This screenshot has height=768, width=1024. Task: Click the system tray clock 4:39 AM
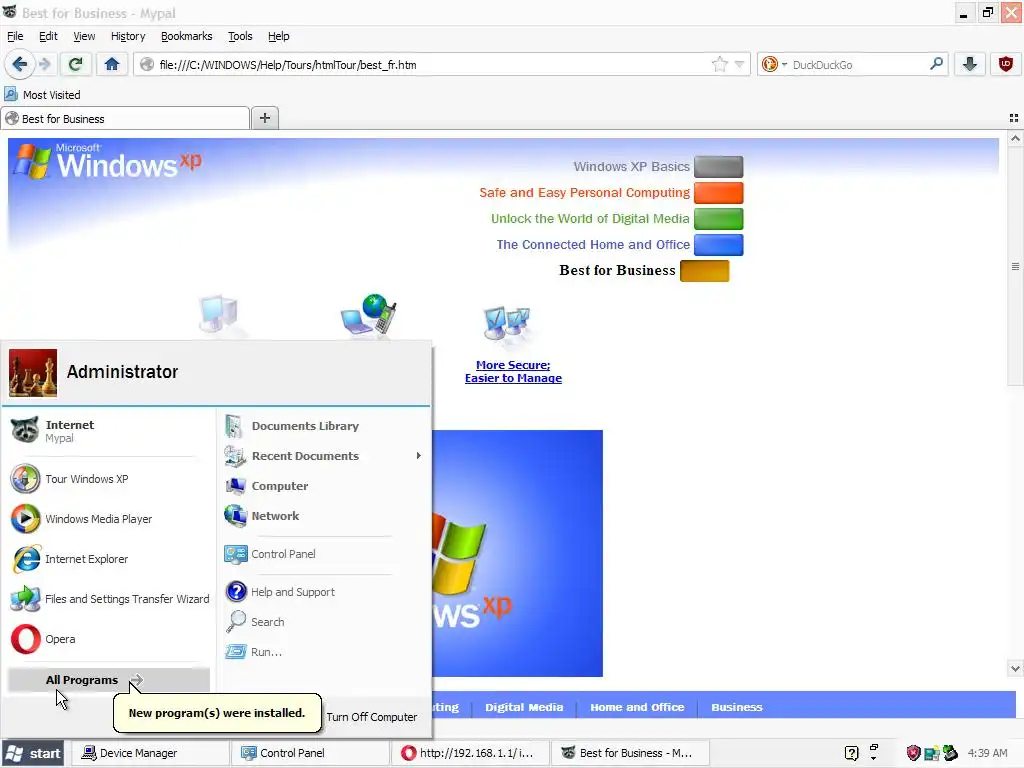tap(987, 753)
